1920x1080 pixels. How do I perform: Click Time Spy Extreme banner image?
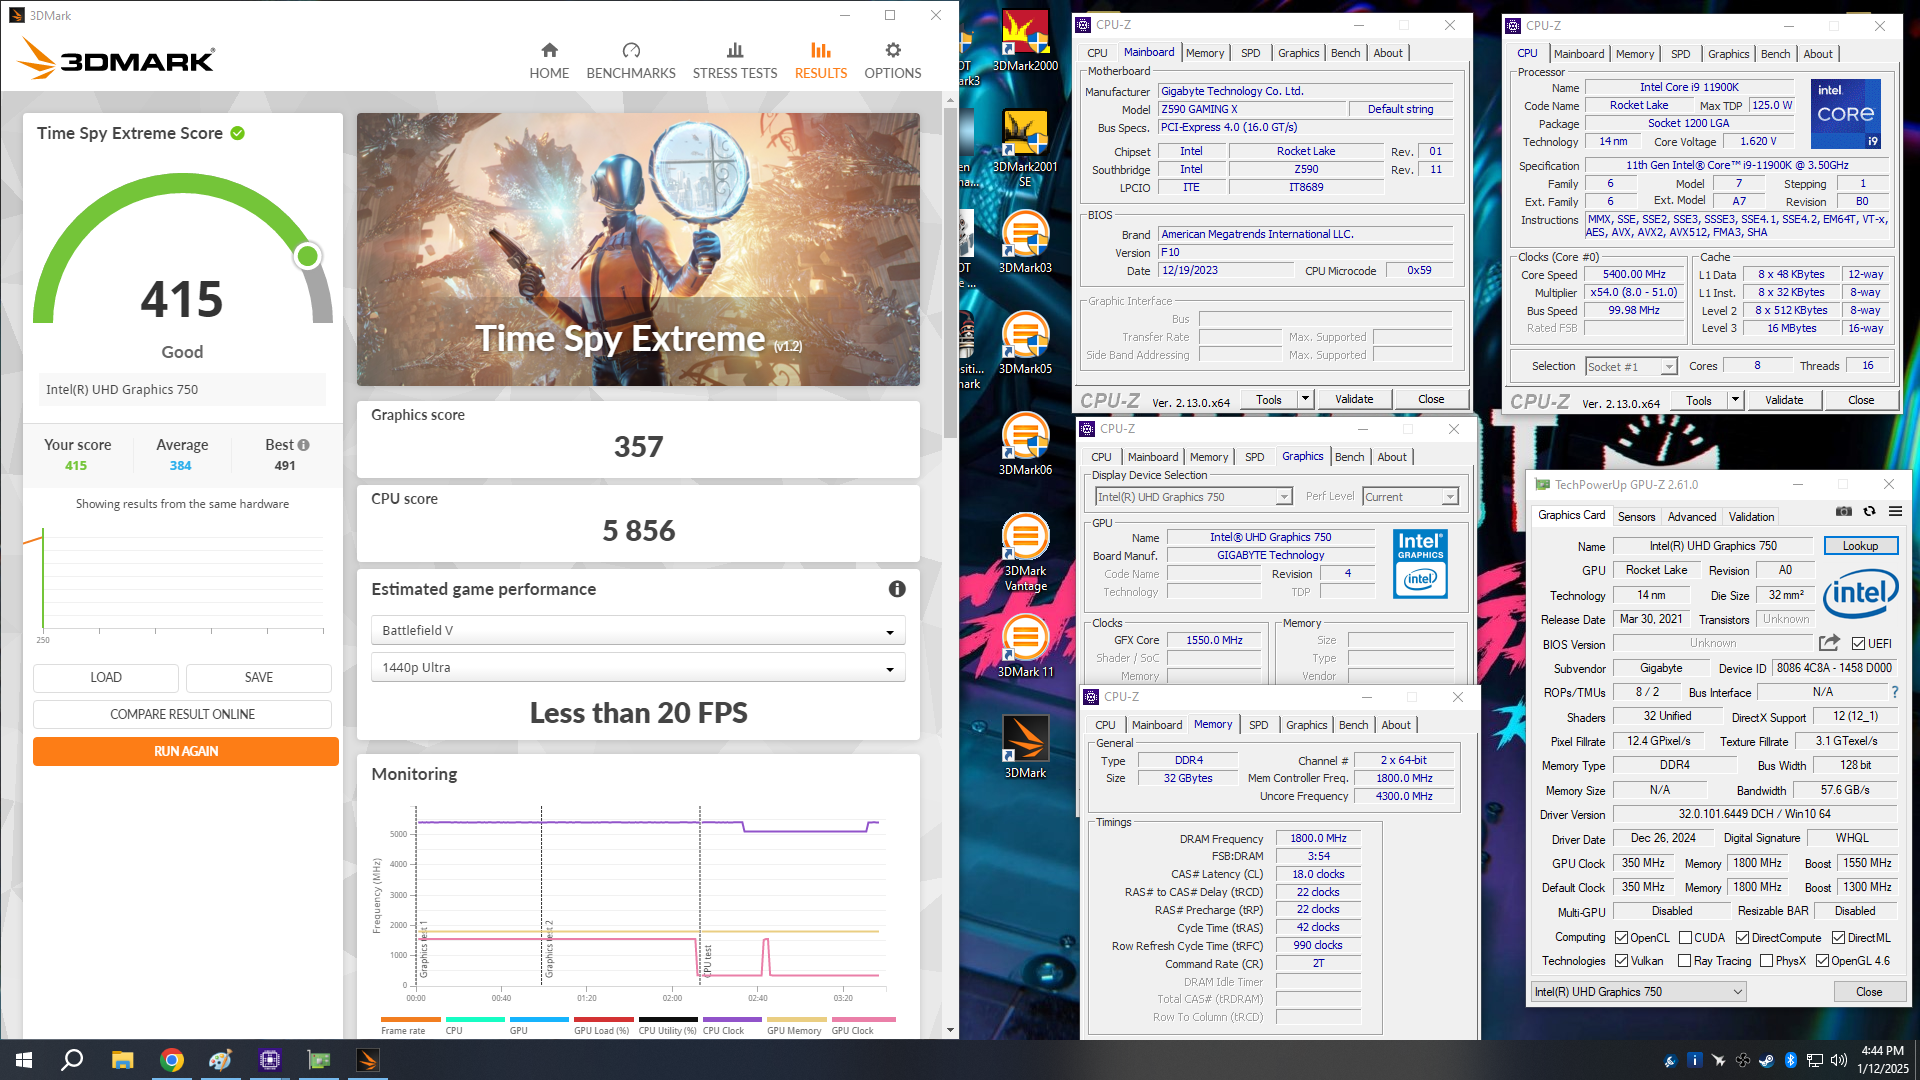pos(638,249)
